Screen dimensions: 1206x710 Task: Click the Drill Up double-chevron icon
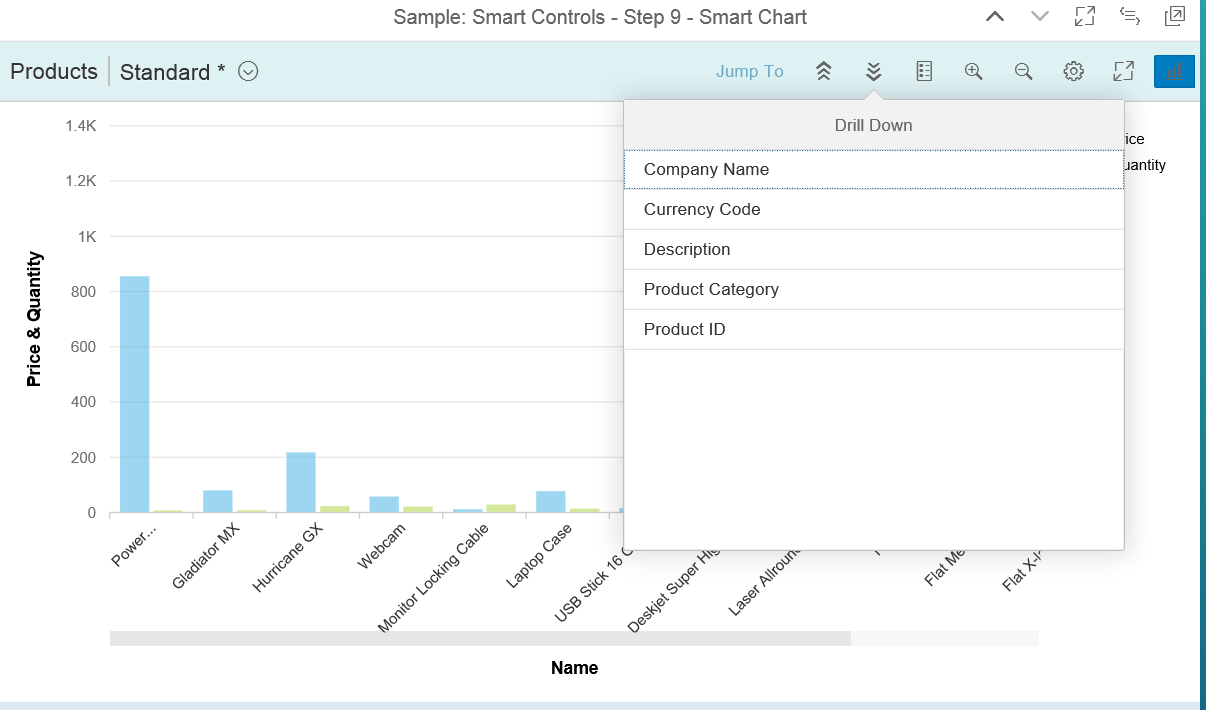point(824,71)
